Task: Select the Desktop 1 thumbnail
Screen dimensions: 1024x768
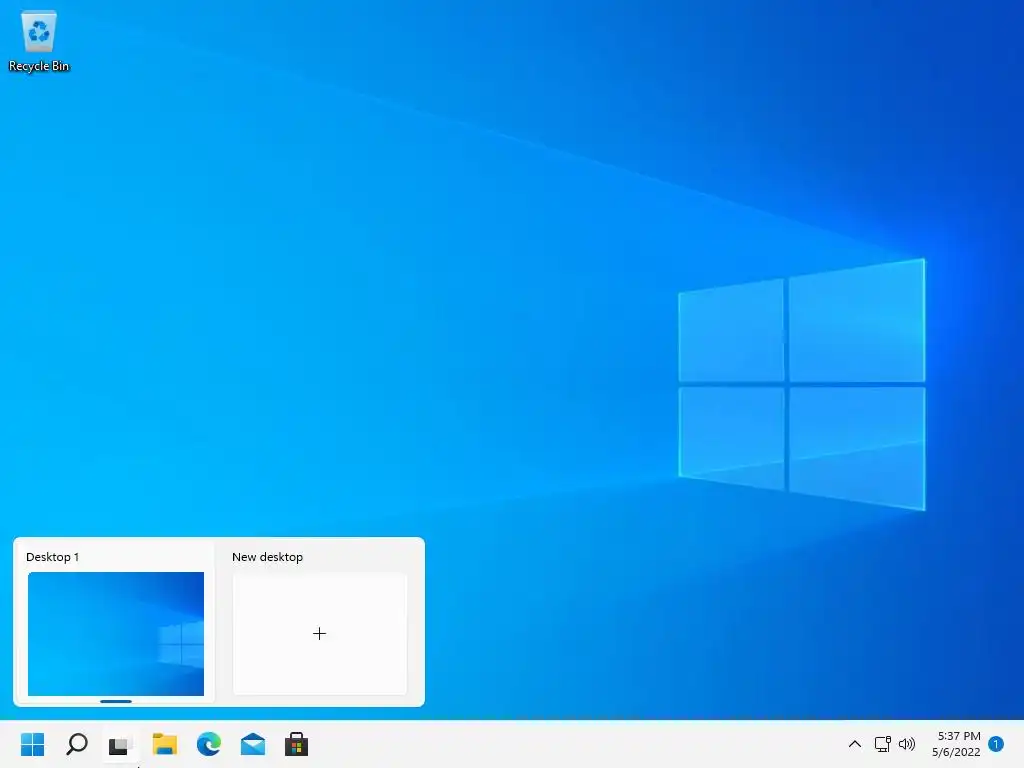Action: [116, 633]
